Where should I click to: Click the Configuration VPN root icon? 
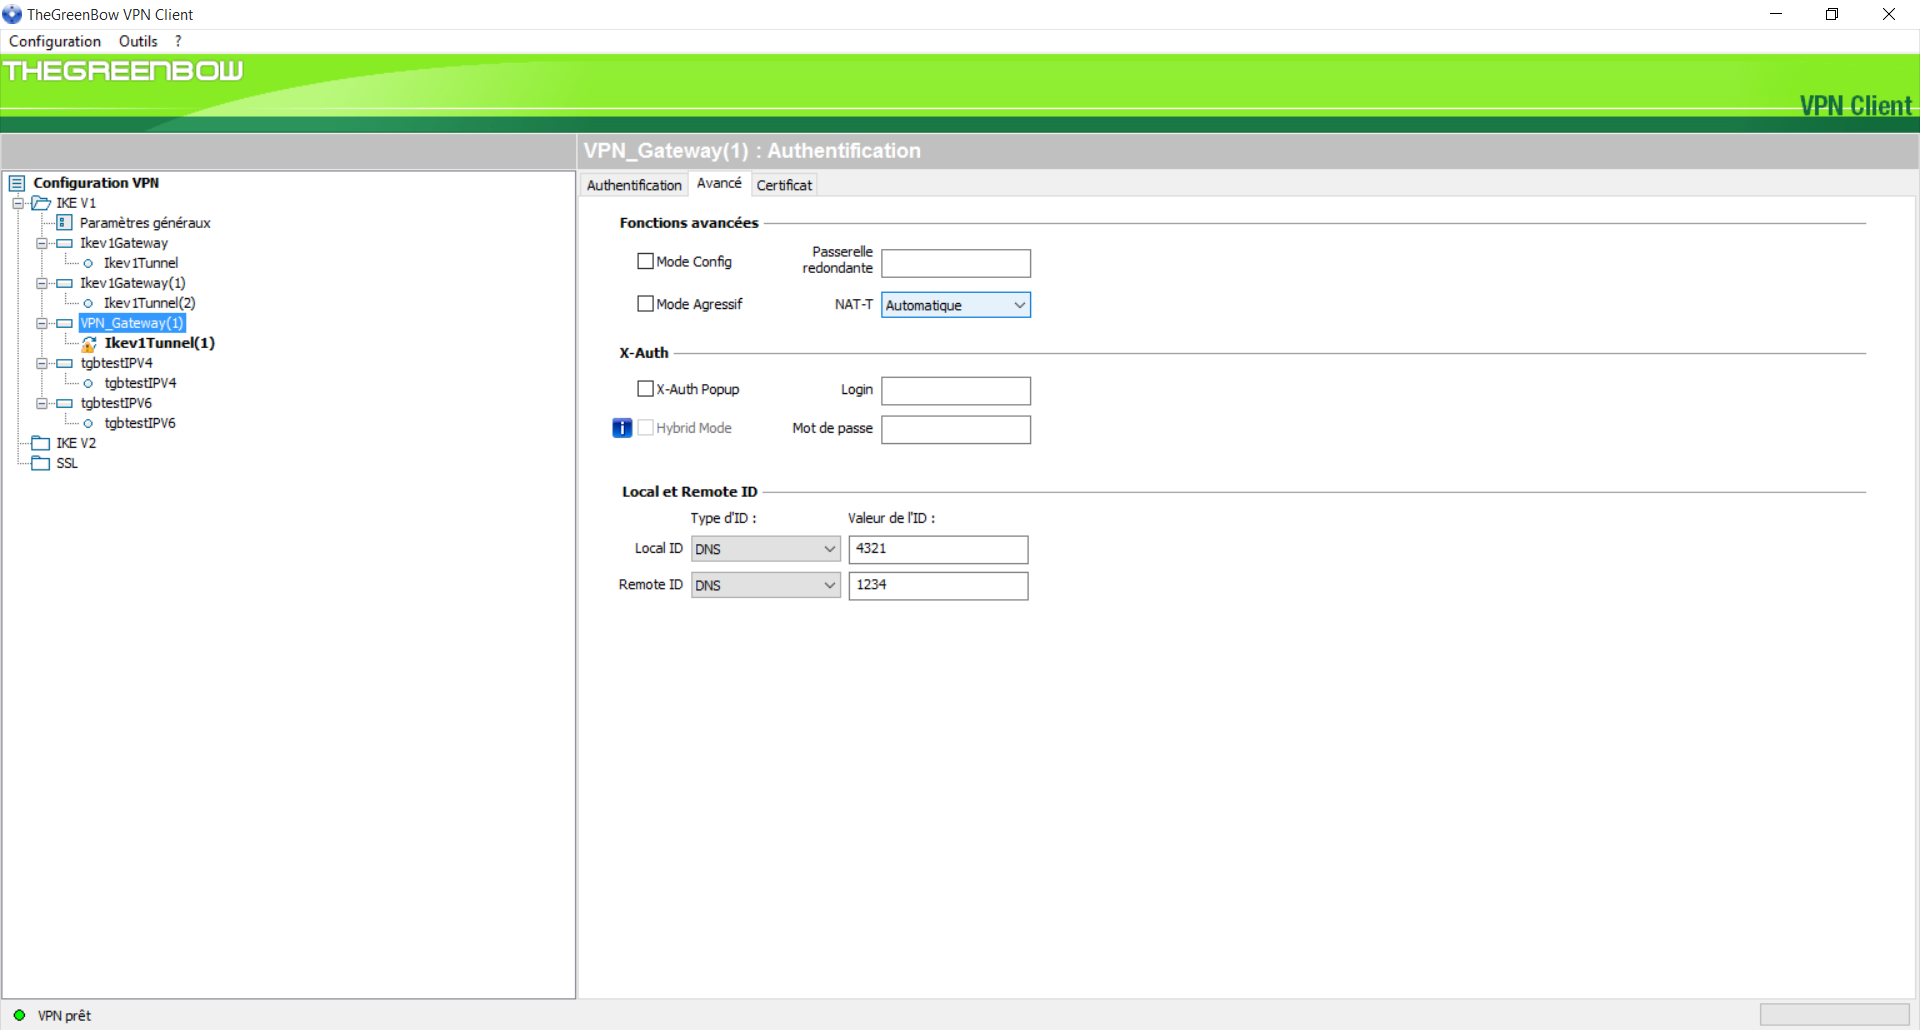pos(17,183)
